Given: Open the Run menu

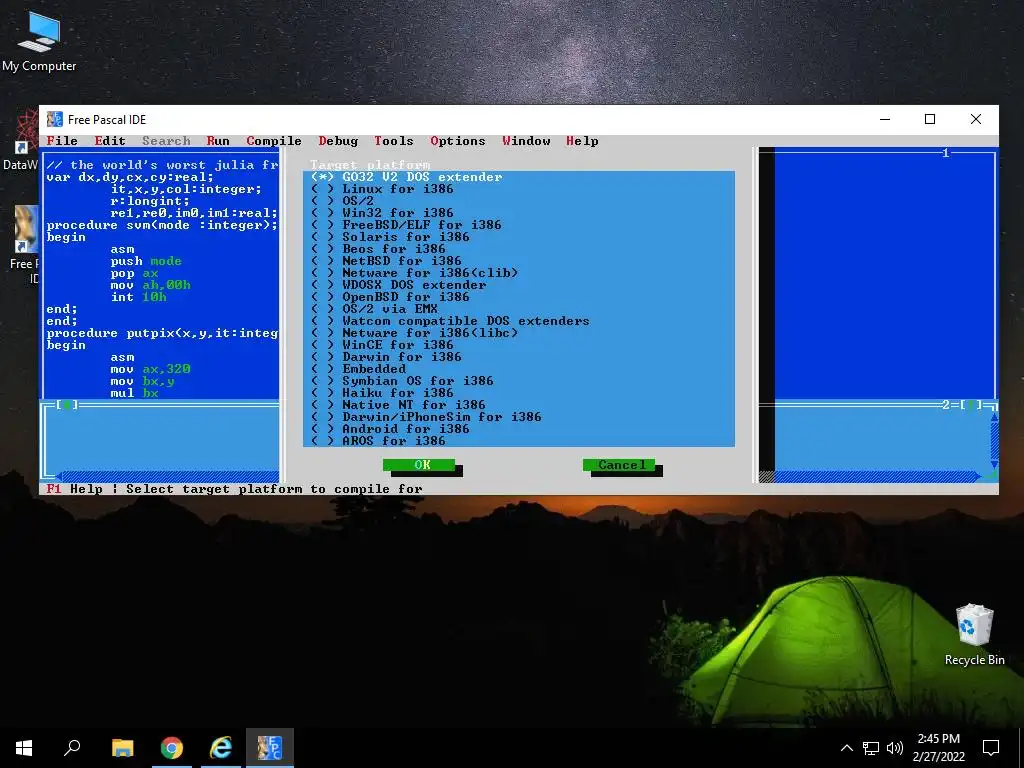Looking at the screenshot, I should 218,141.
